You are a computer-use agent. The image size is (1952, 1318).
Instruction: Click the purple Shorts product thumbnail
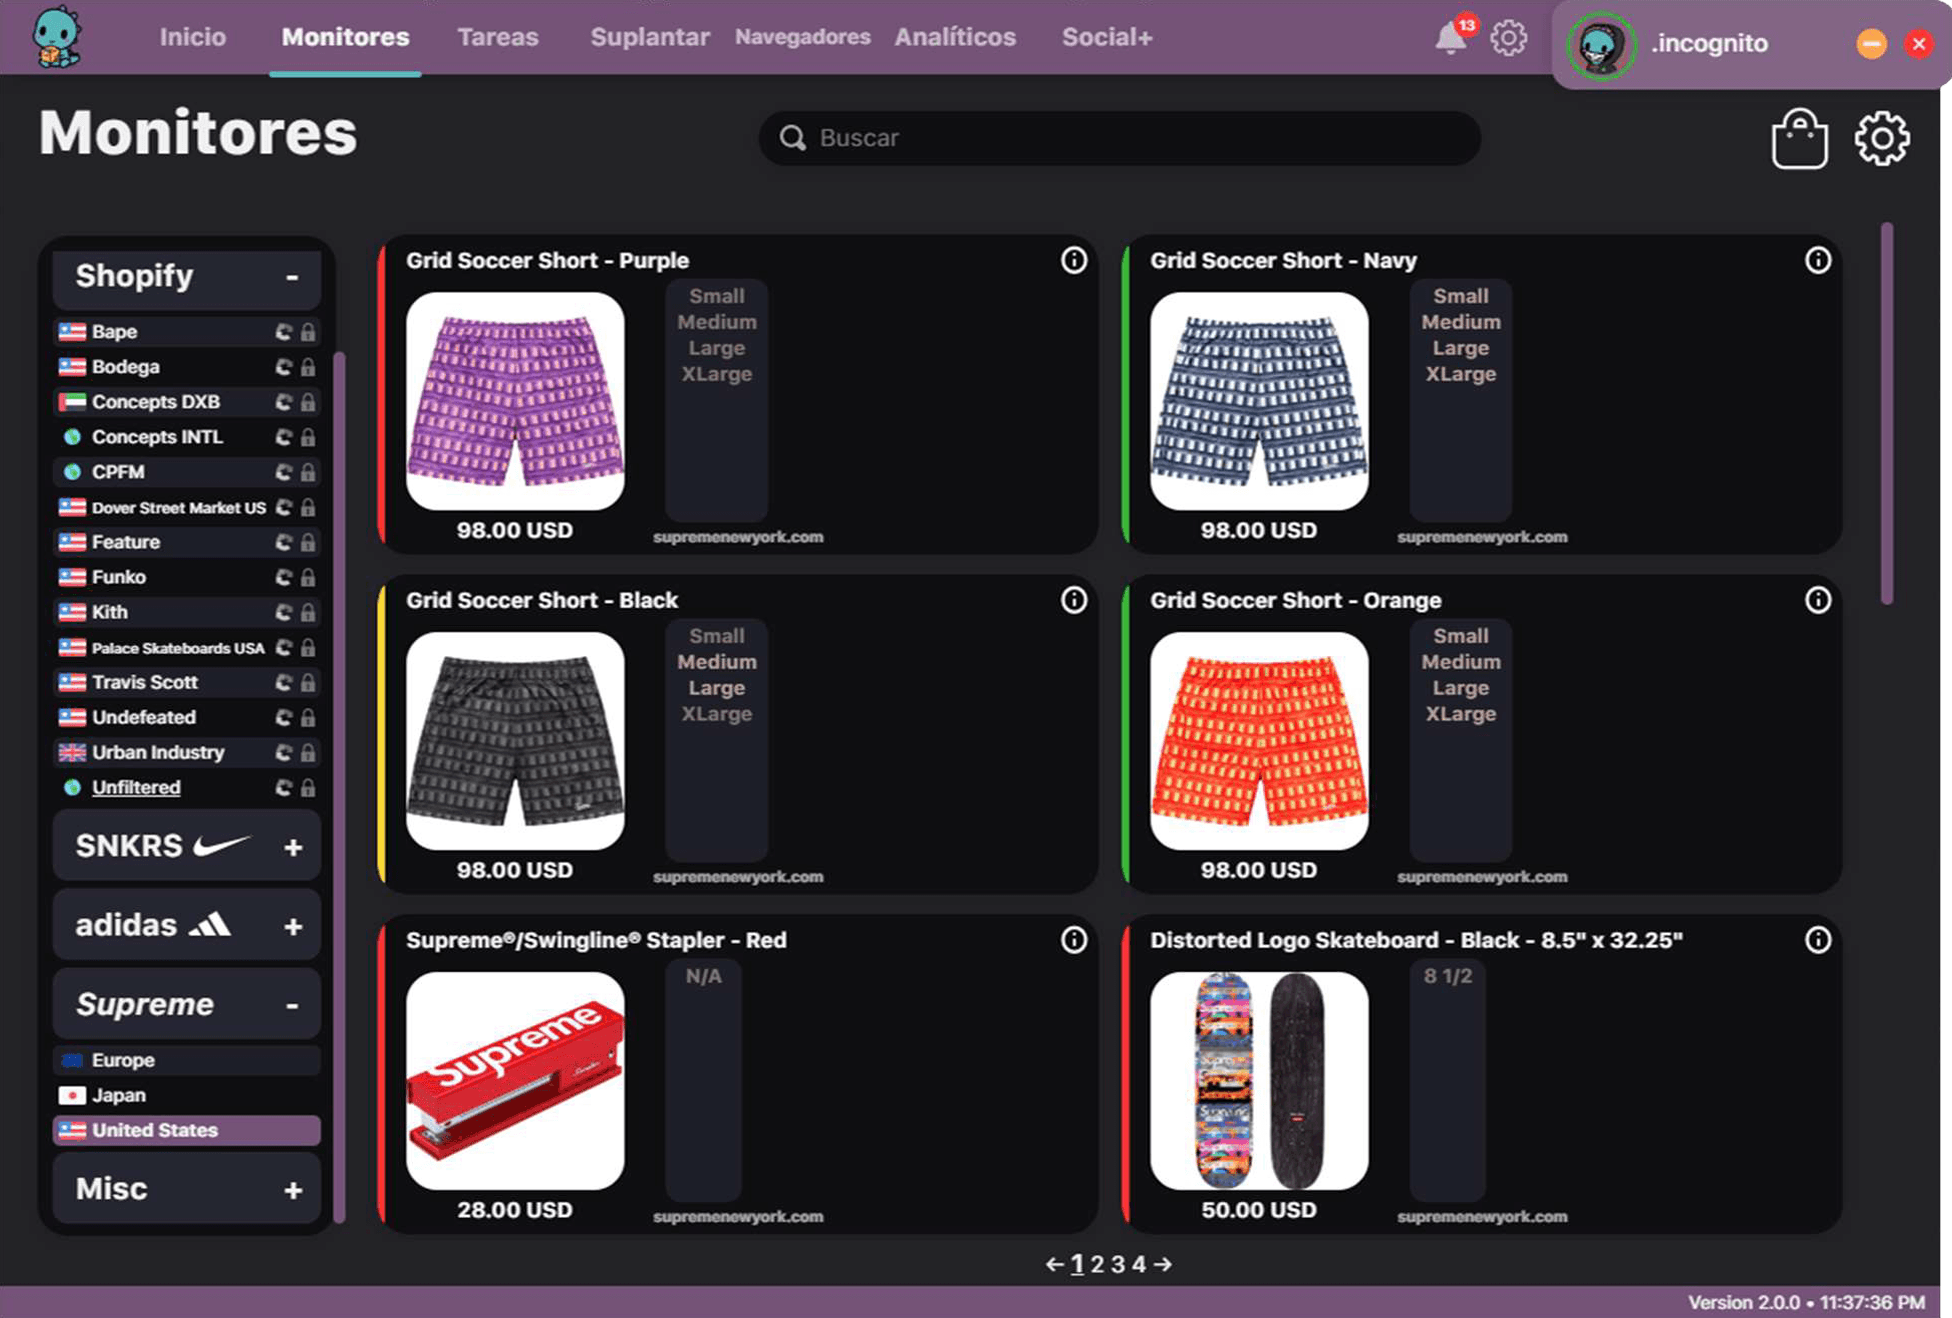click(x=515, y=401)
